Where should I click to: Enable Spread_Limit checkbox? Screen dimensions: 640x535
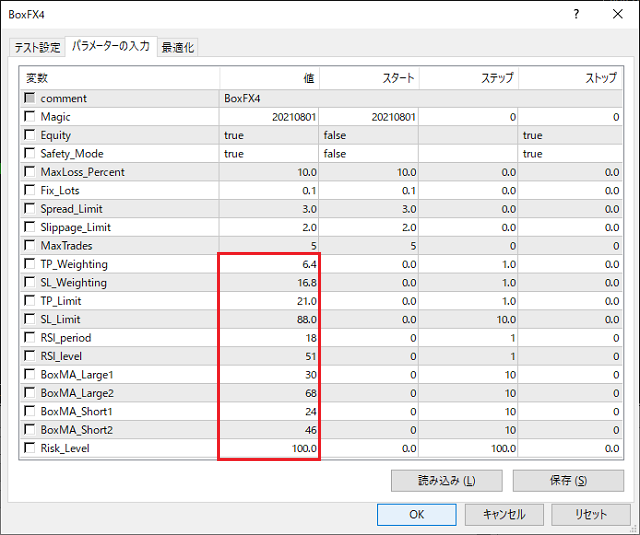pos(29,209)
